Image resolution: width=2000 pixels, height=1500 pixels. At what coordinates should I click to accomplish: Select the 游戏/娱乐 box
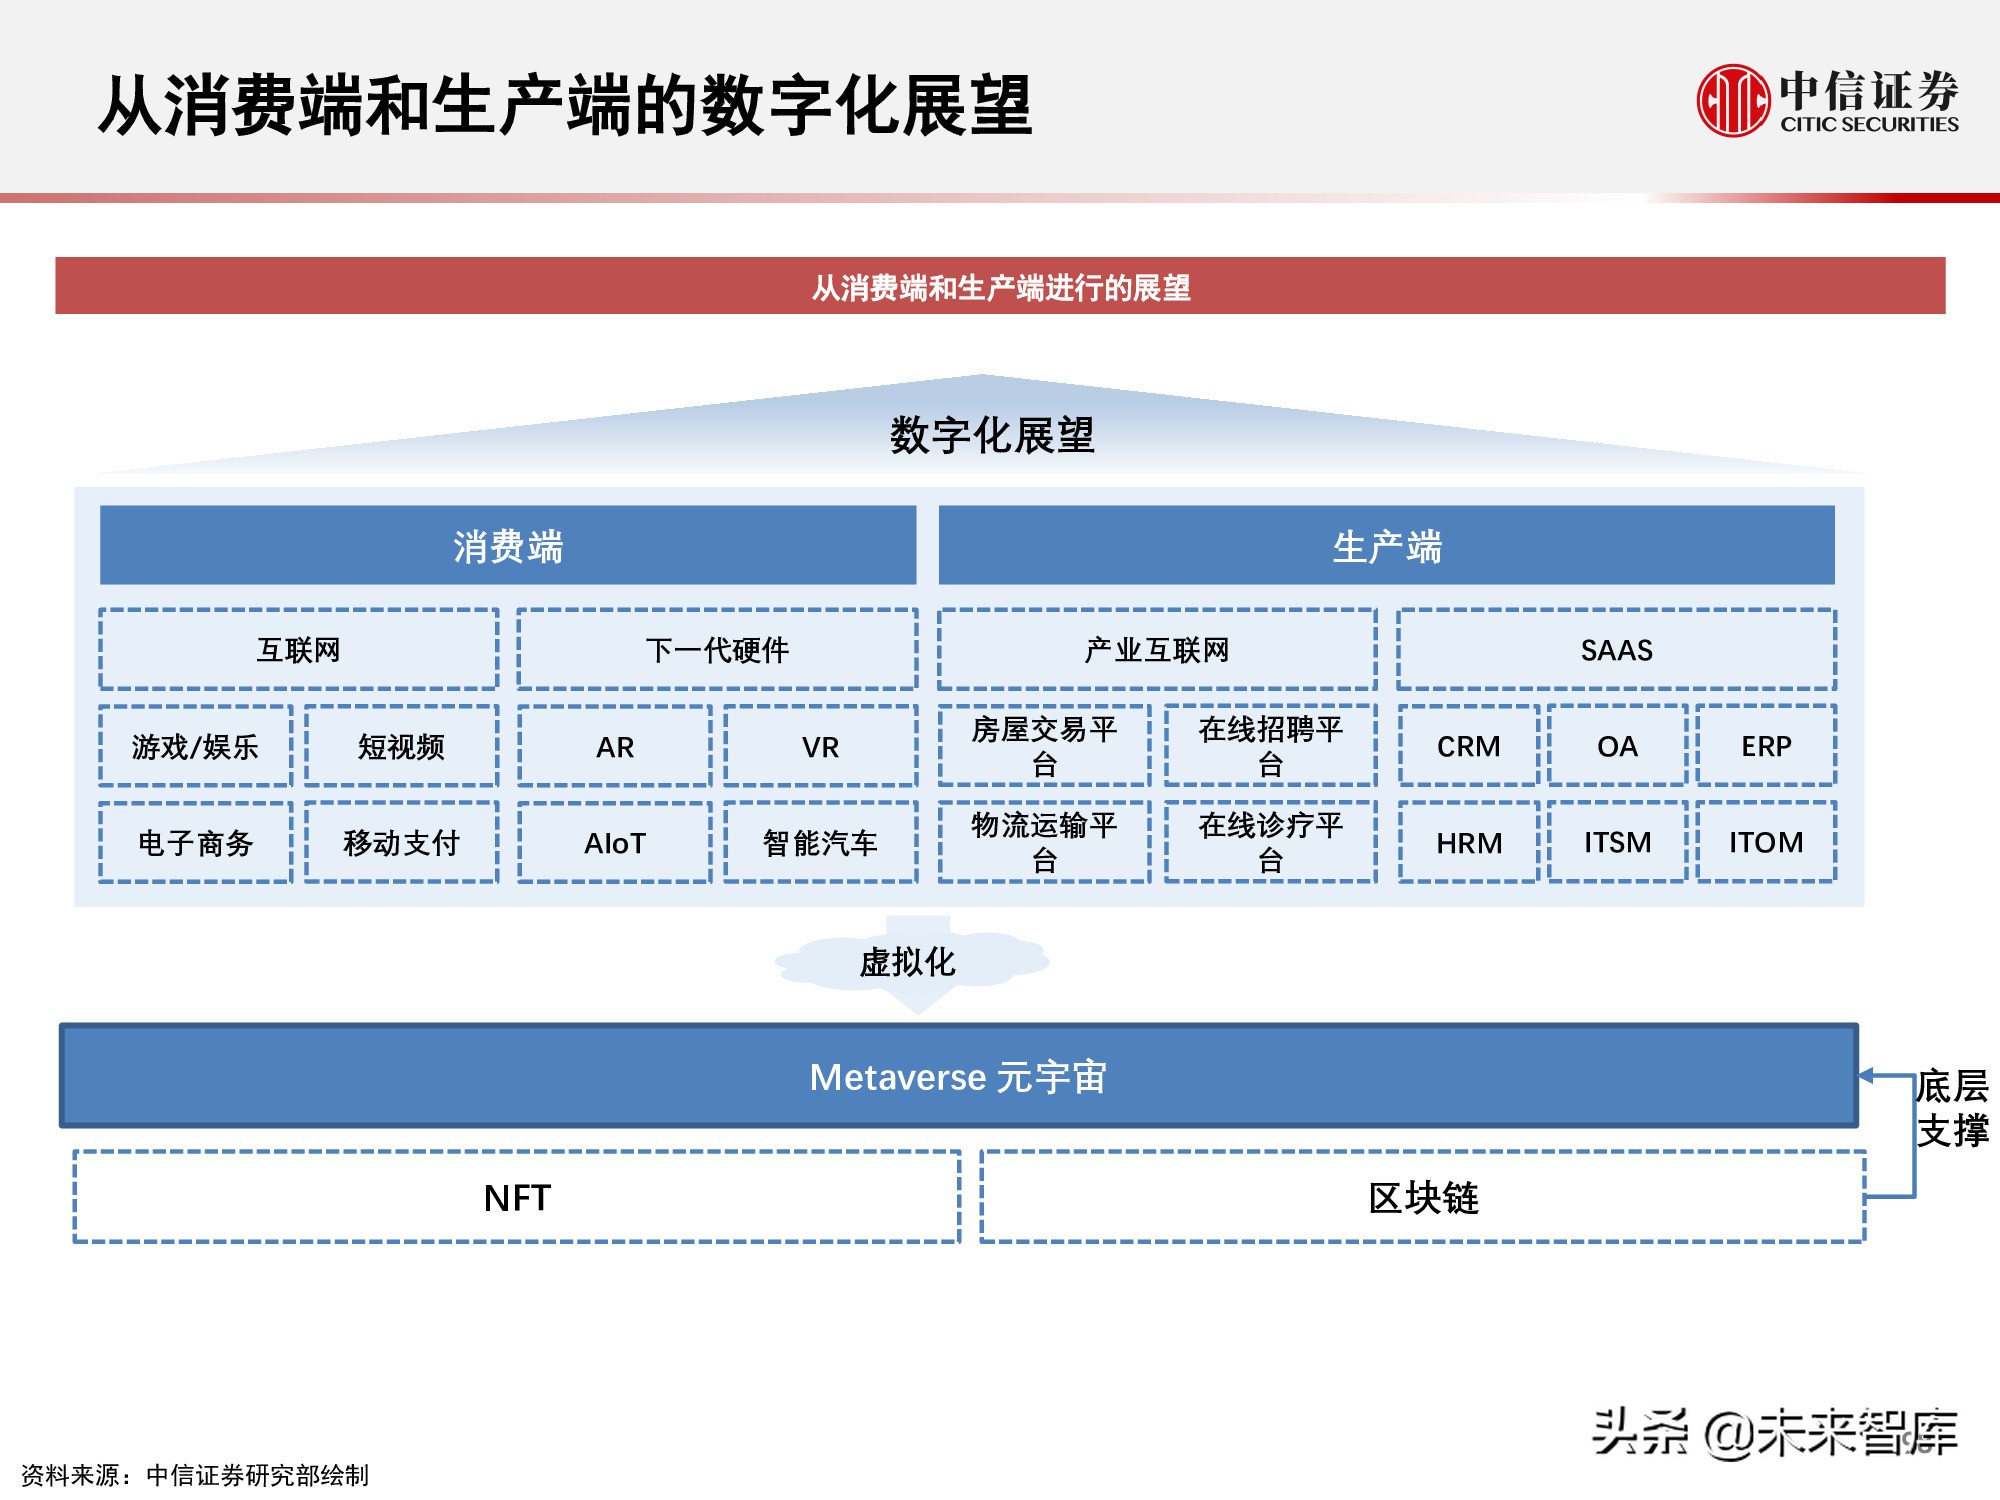[x=195, y=746]
